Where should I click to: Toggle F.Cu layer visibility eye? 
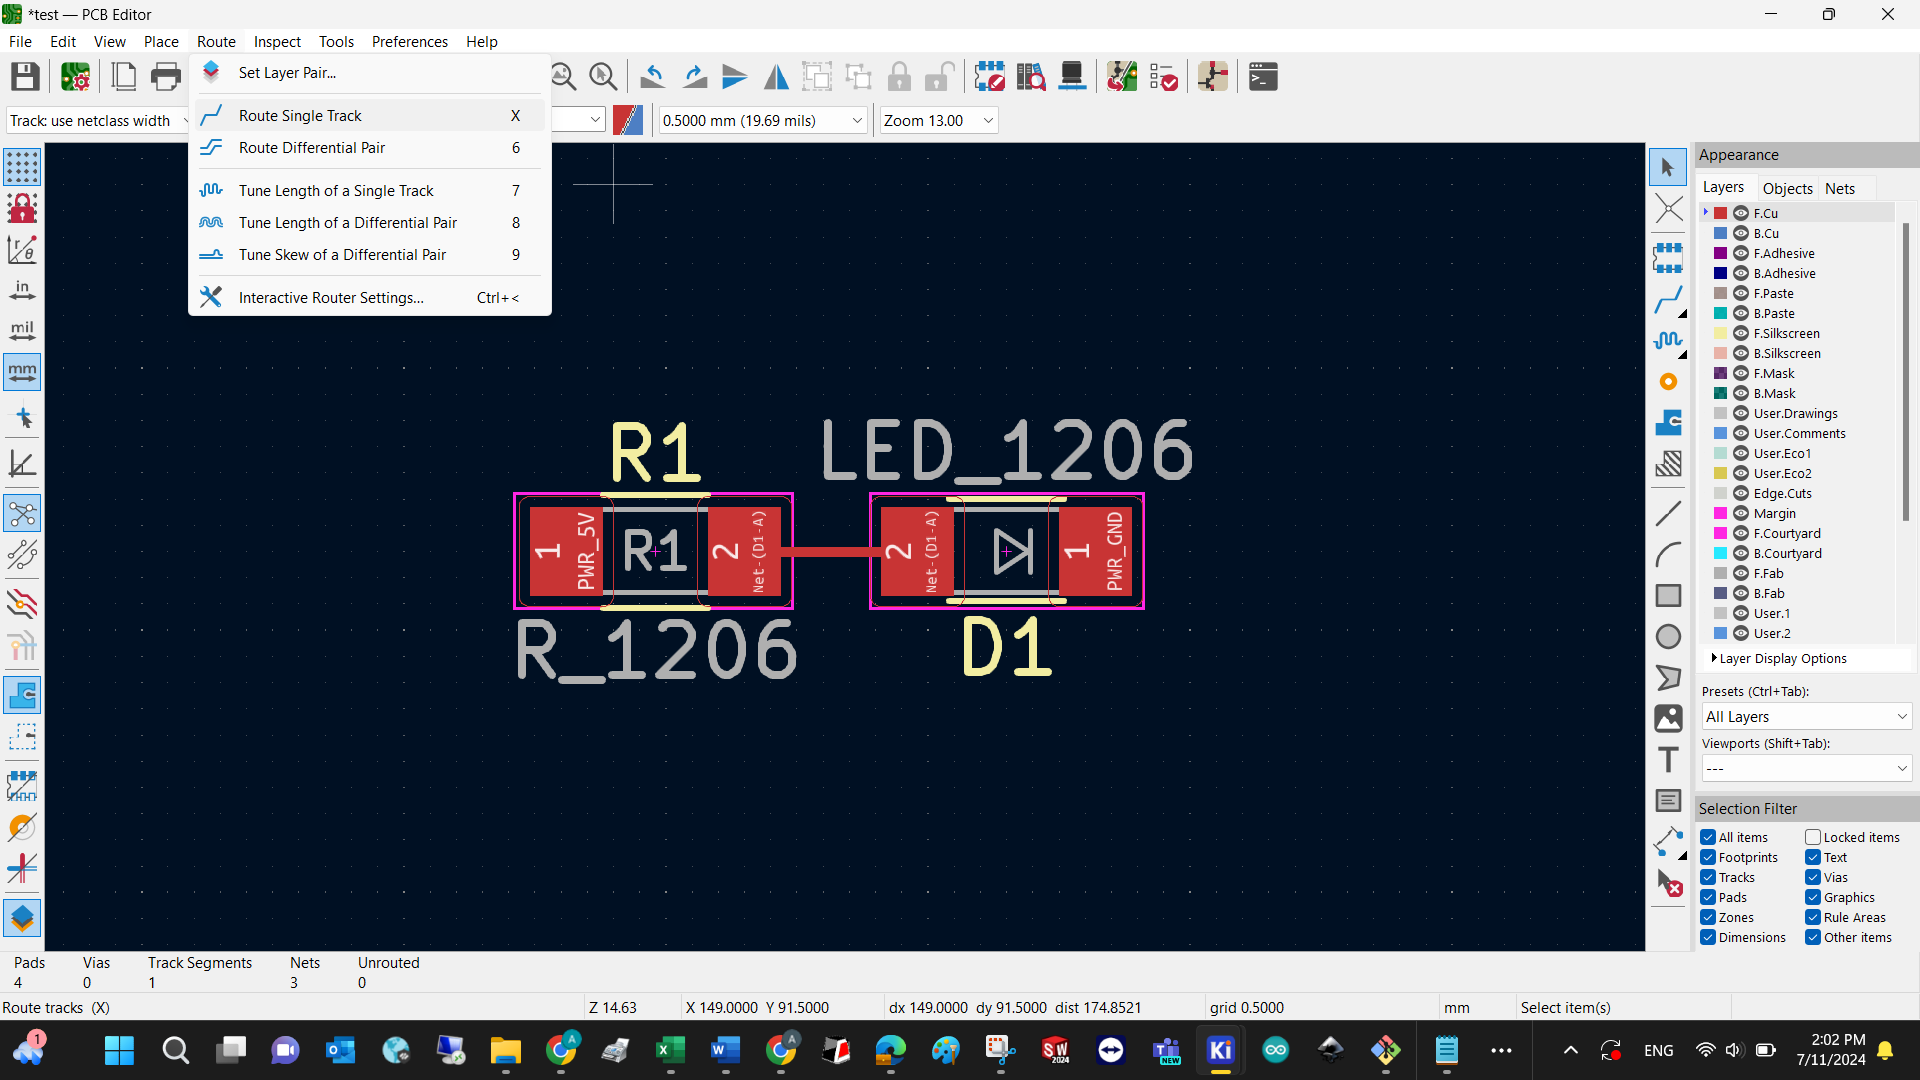pyautogui.click(x=1740, y=213)
